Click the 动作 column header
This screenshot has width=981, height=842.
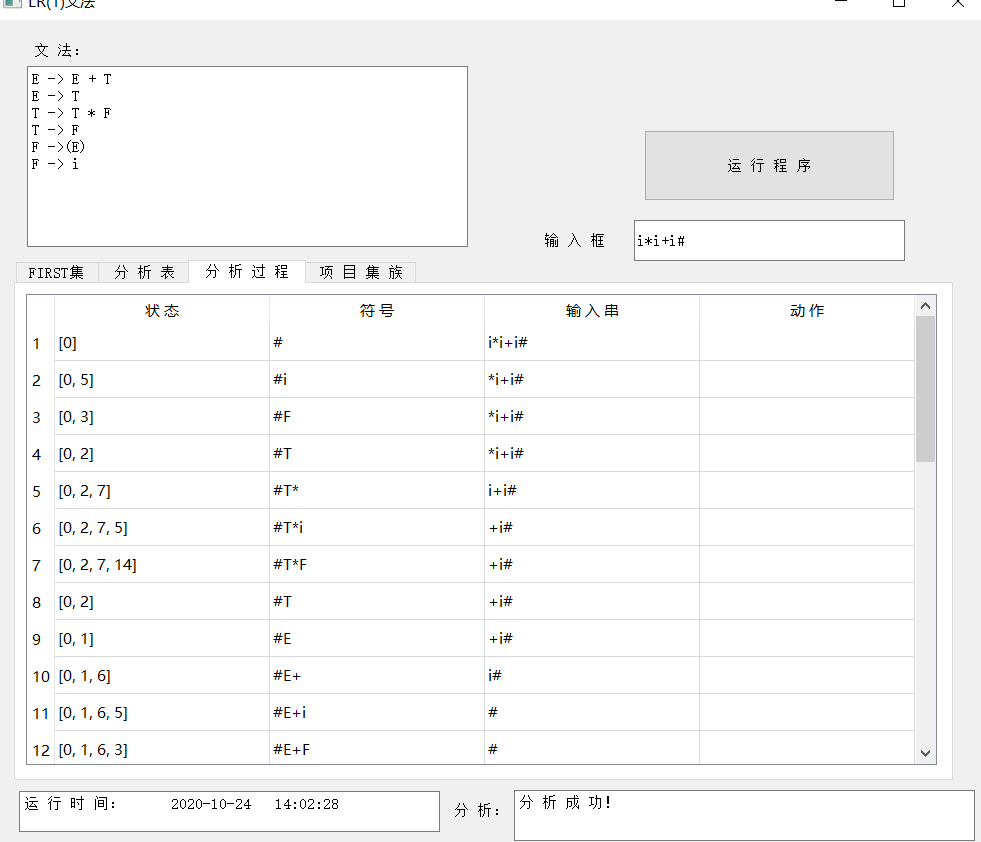[806, 310]
